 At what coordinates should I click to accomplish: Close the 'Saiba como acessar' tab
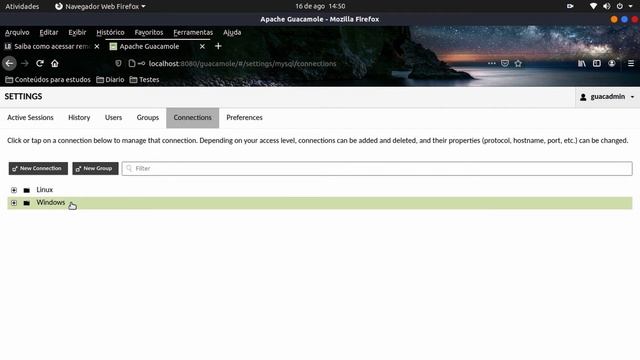click(x=97, y=47)
